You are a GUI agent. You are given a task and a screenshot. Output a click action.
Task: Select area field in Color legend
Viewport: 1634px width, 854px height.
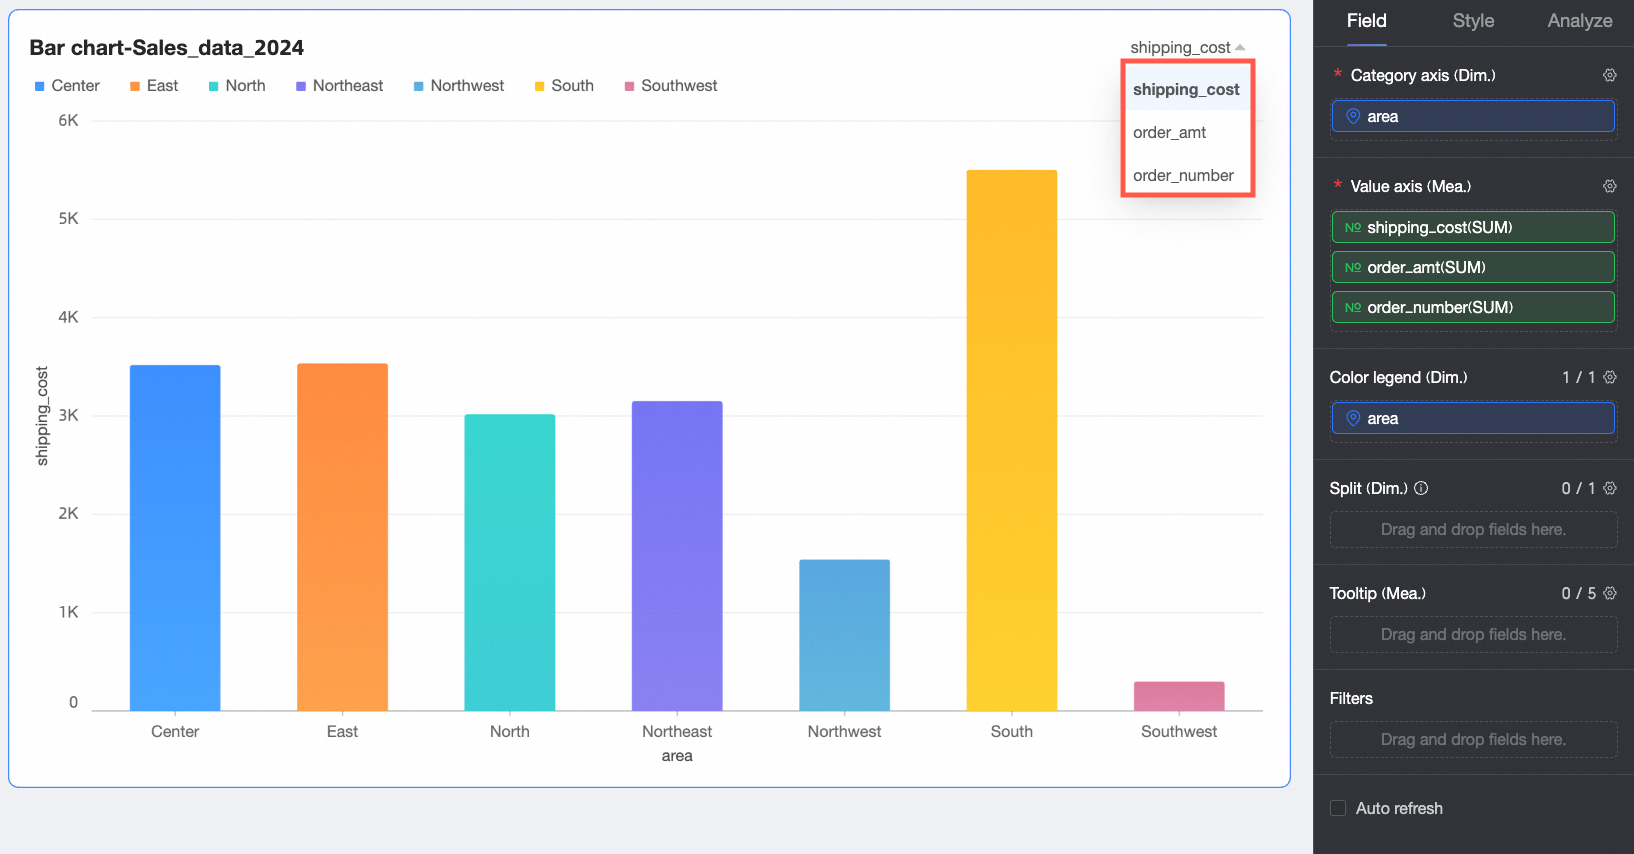[1473, 418]
